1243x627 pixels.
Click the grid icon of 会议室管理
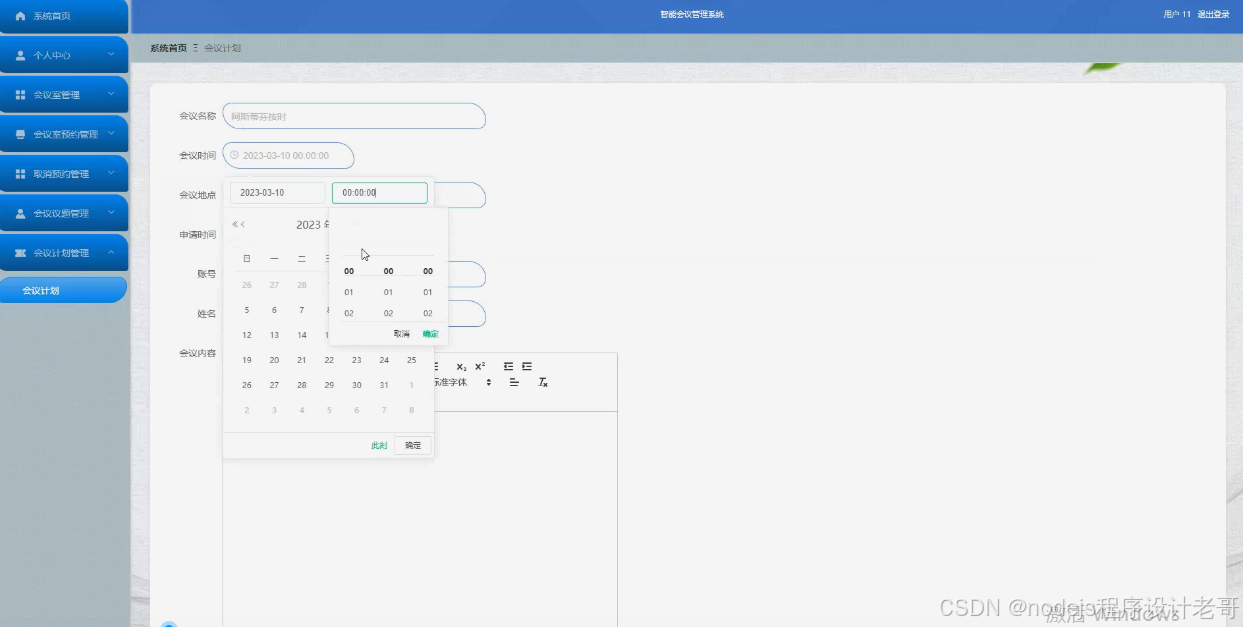pos(20,95)
